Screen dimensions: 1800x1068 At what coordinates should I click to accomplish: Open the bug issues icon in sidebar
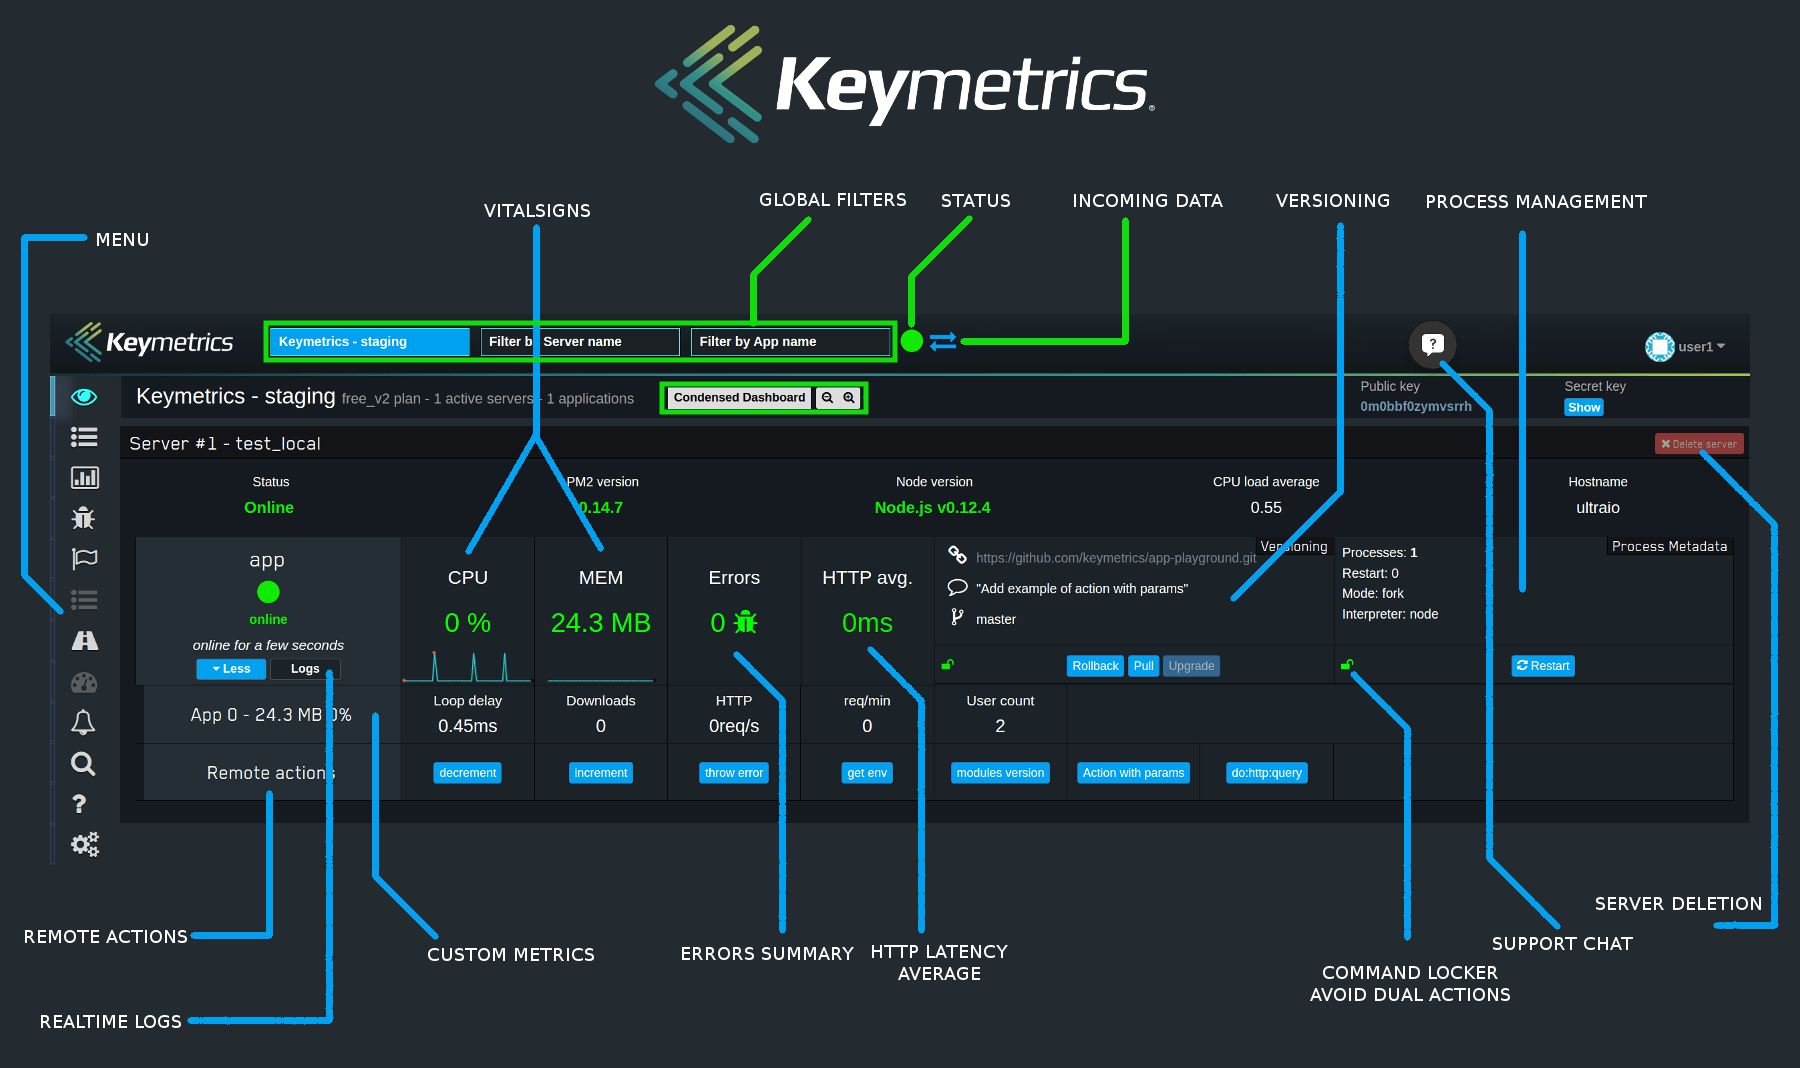pos(84,518)
